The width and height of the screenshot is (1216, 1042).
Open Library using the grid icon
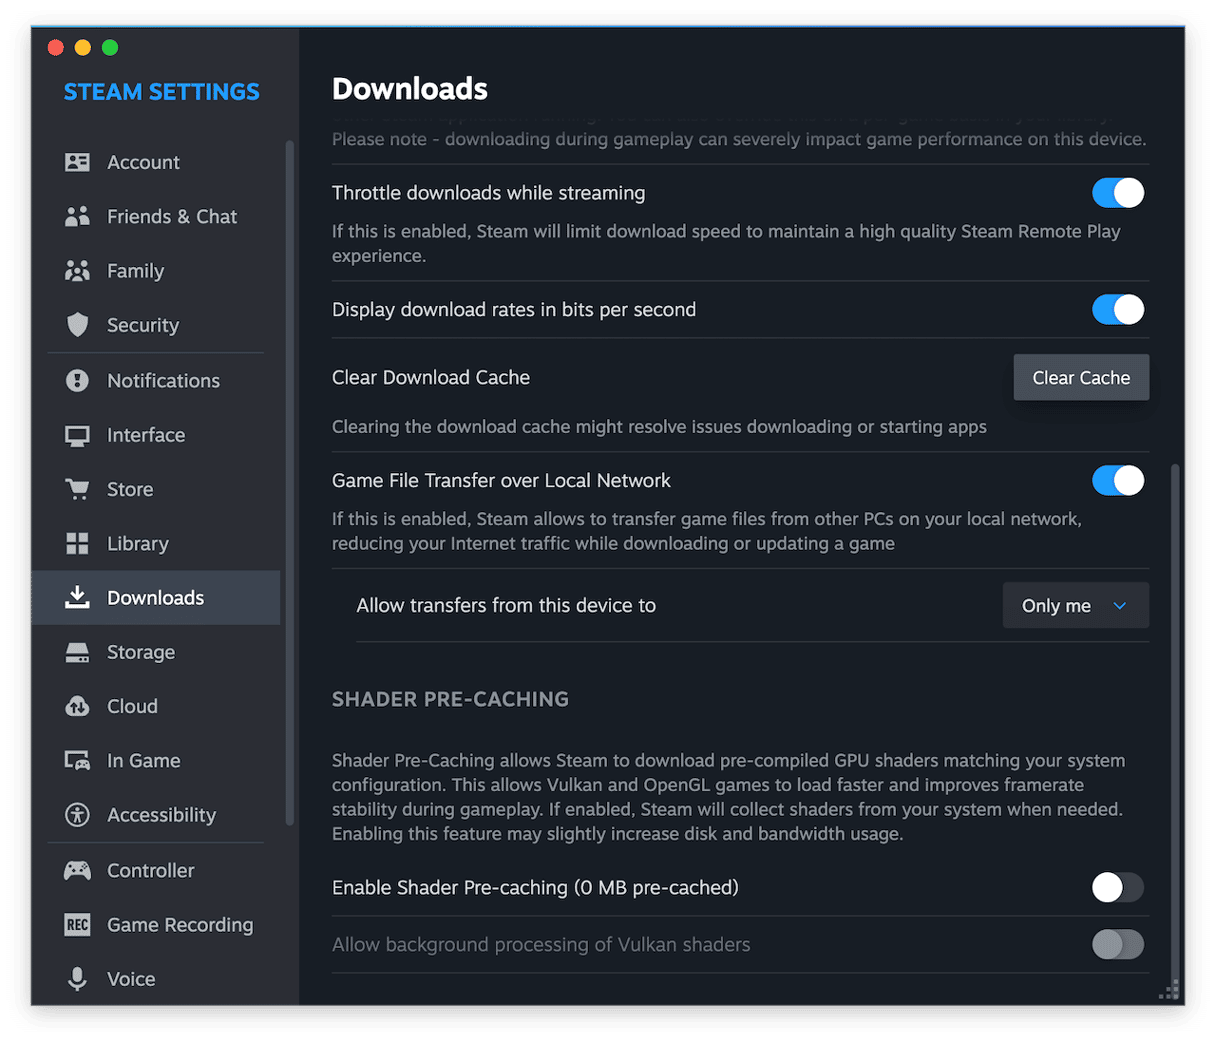pyautogui.click(x=77, y=544)
